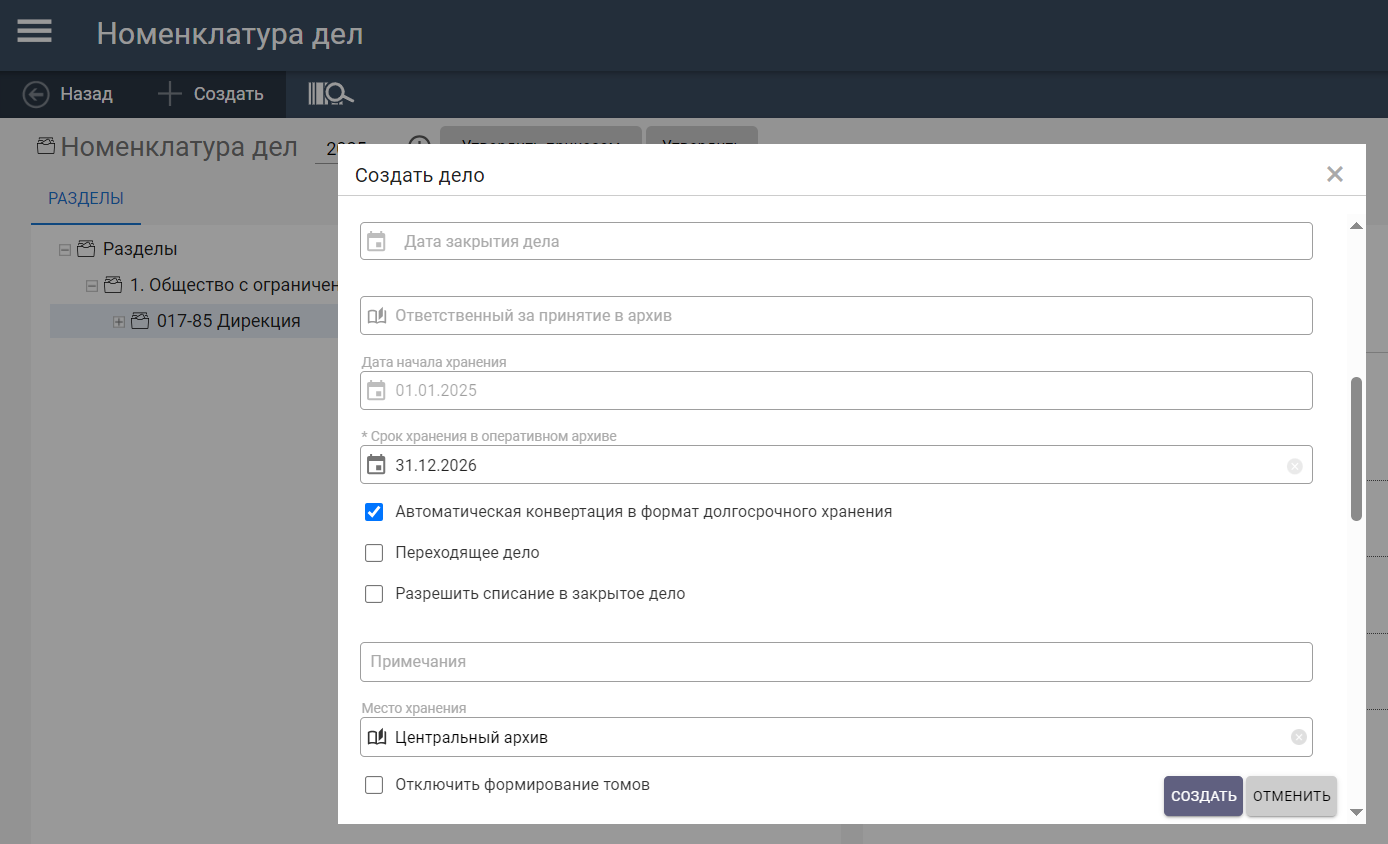
Task: Collapse the 1. Общество section node
Action: click(92, 285)
